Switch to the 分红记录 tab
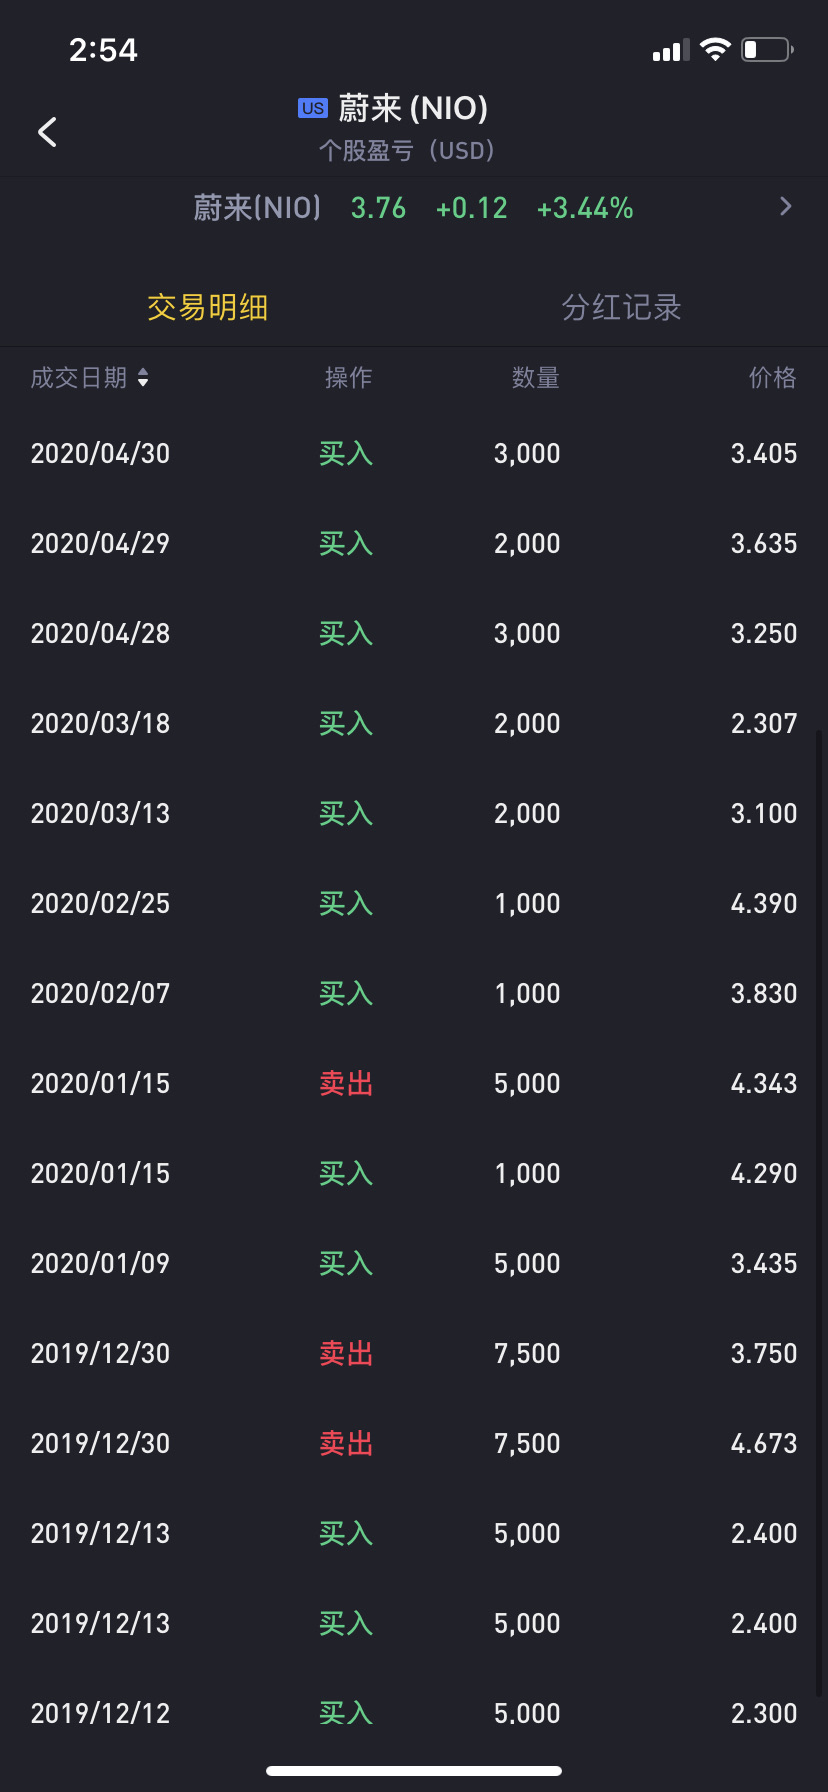This screenshot has height=1792, width=828. pos(621,307)
